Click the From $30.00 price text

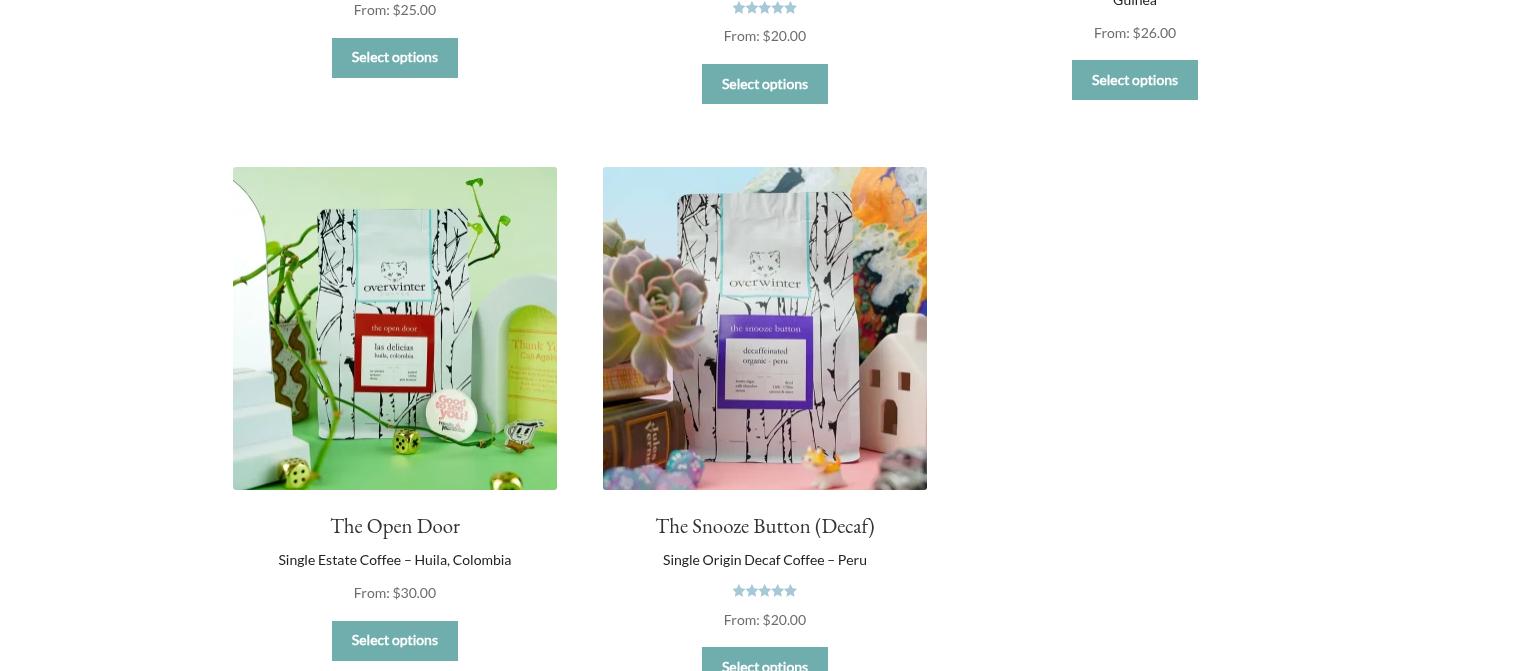pos(395,593)
